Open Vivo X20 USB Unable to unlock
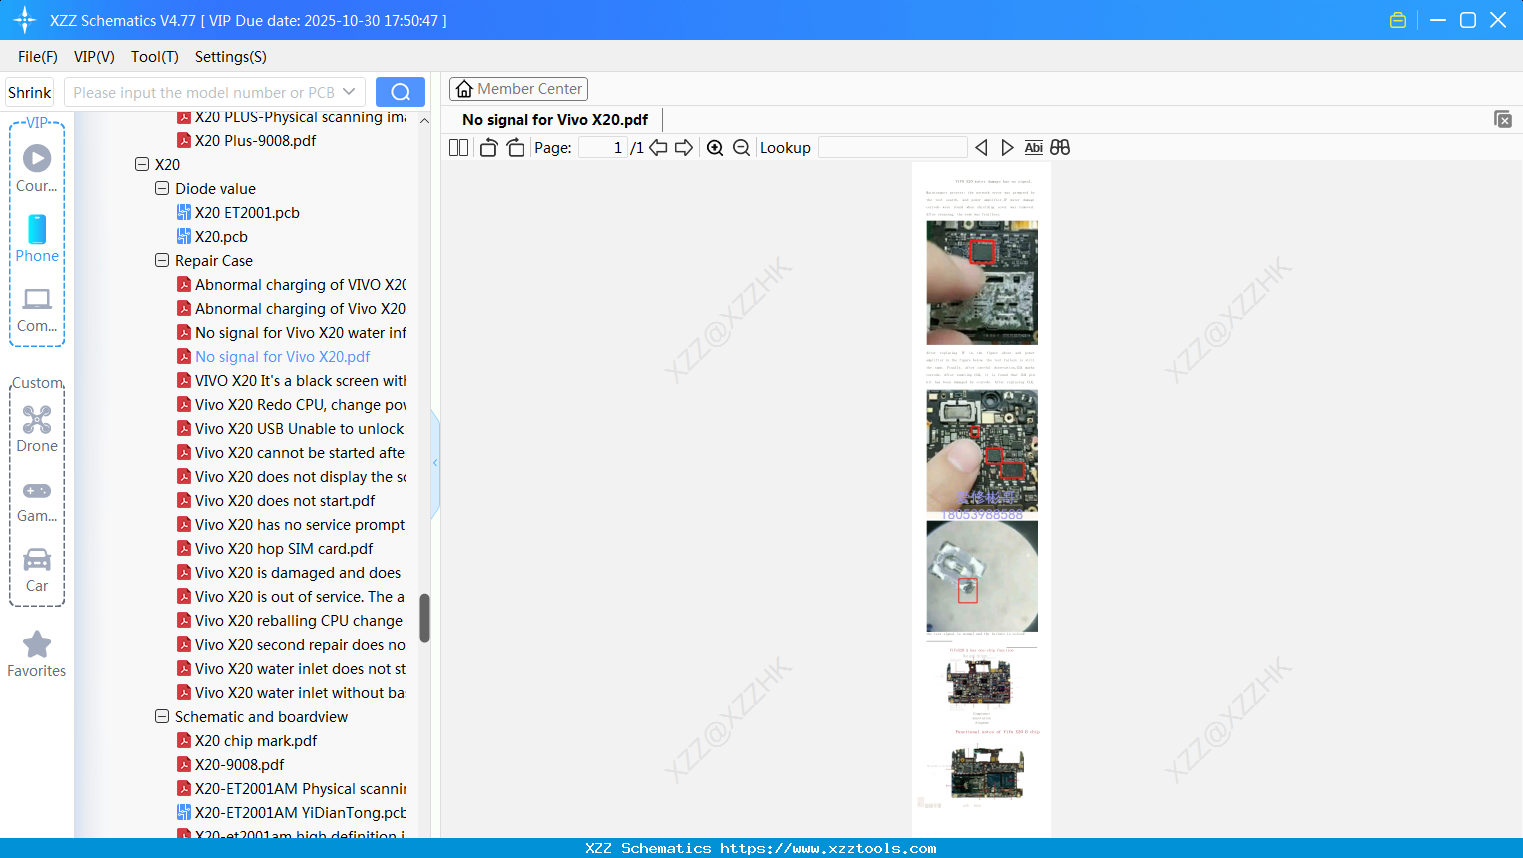Image resolution: width=1523 pixels, height=858 pixels. coord(300,428)
